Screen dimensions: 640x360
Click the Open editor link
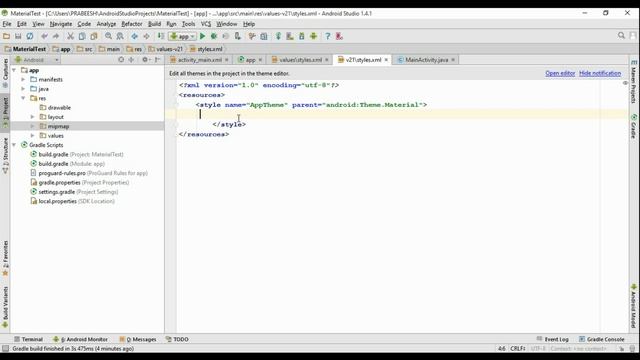(560, 73)
